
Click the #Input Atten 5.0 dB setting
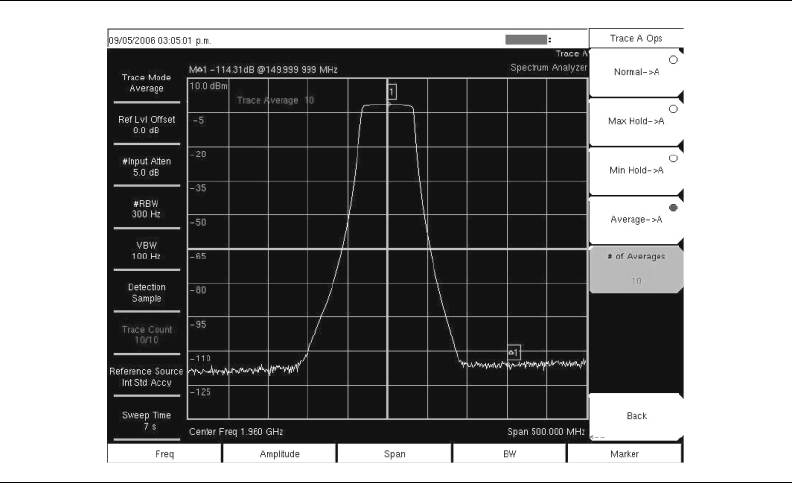point(146,167)
